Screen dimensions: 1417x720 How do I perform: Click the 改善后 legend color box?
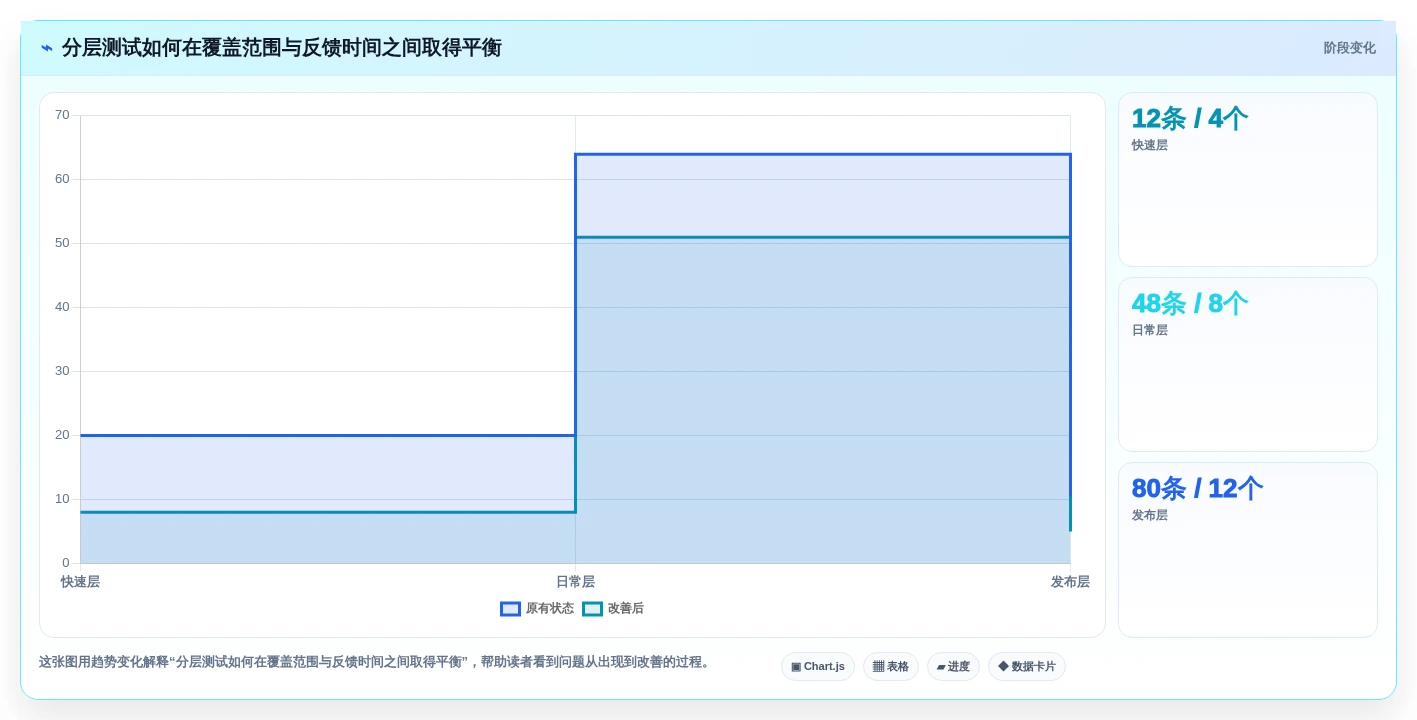coord(592,608)
